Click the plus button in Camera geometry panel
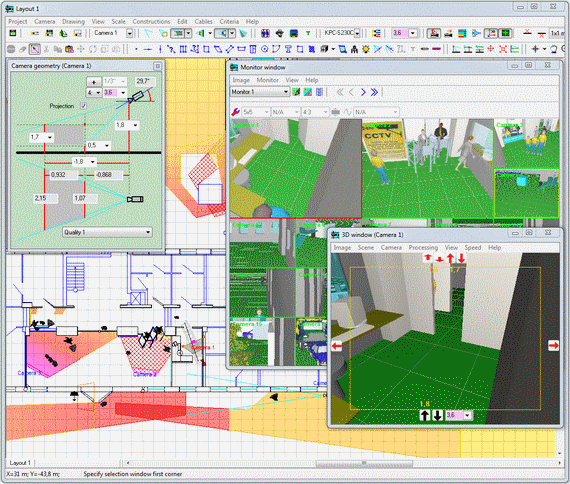This screenshot has height=484, width=570. pyautogui.click(x=93, y=82)
